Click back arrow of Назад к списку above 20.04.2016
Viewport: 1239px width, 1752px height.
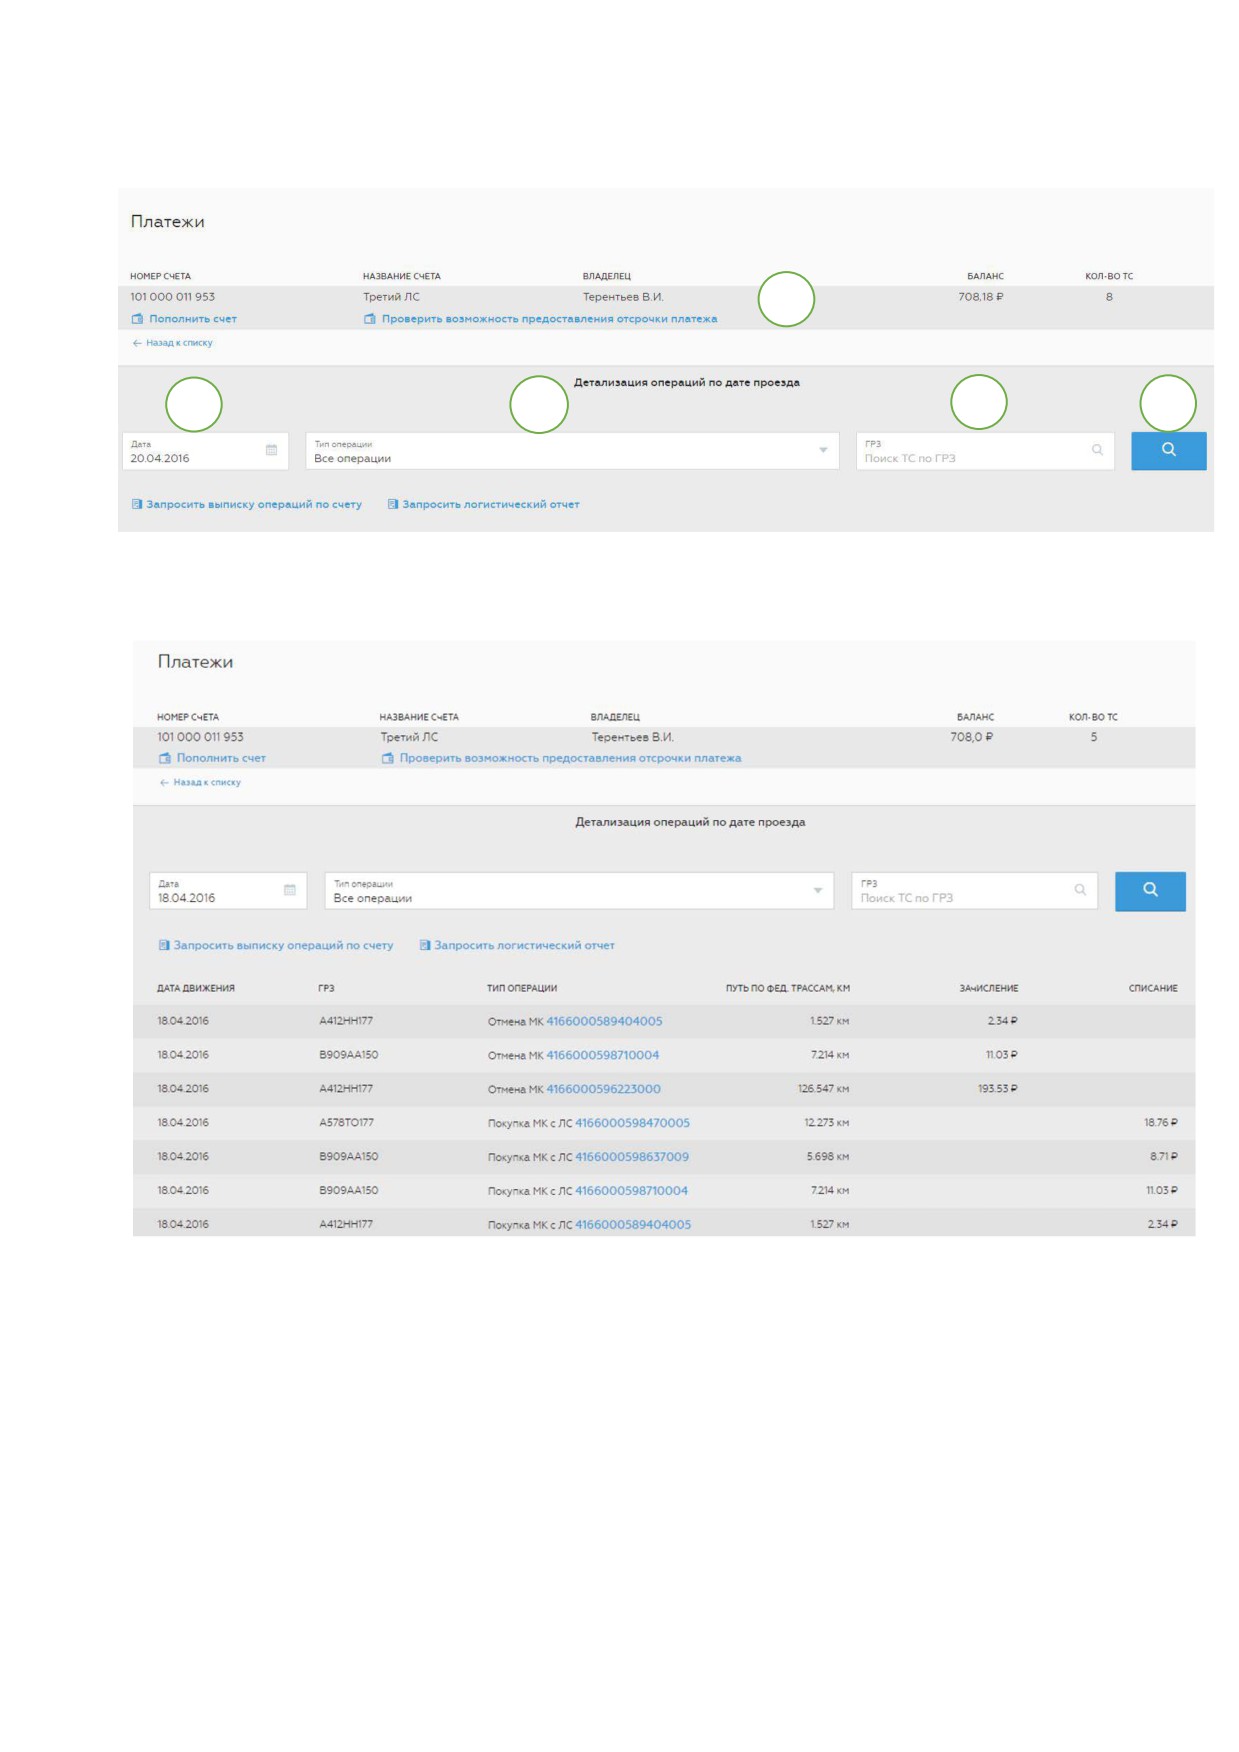pos(137,343)
